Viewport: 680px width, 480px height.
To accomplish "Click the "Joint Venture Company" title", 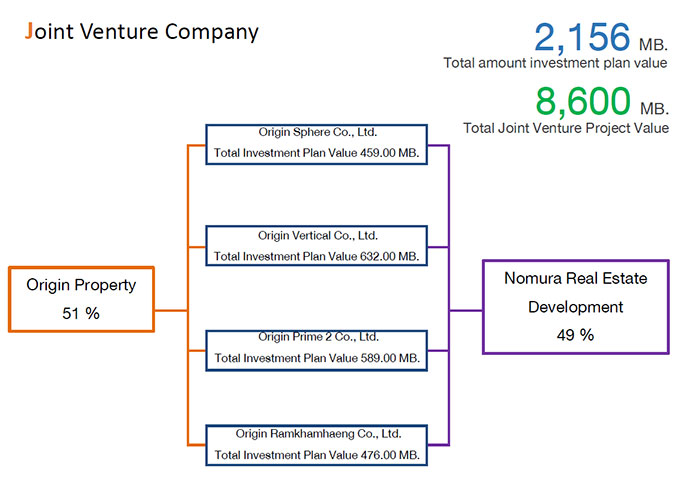I will 141,32.
